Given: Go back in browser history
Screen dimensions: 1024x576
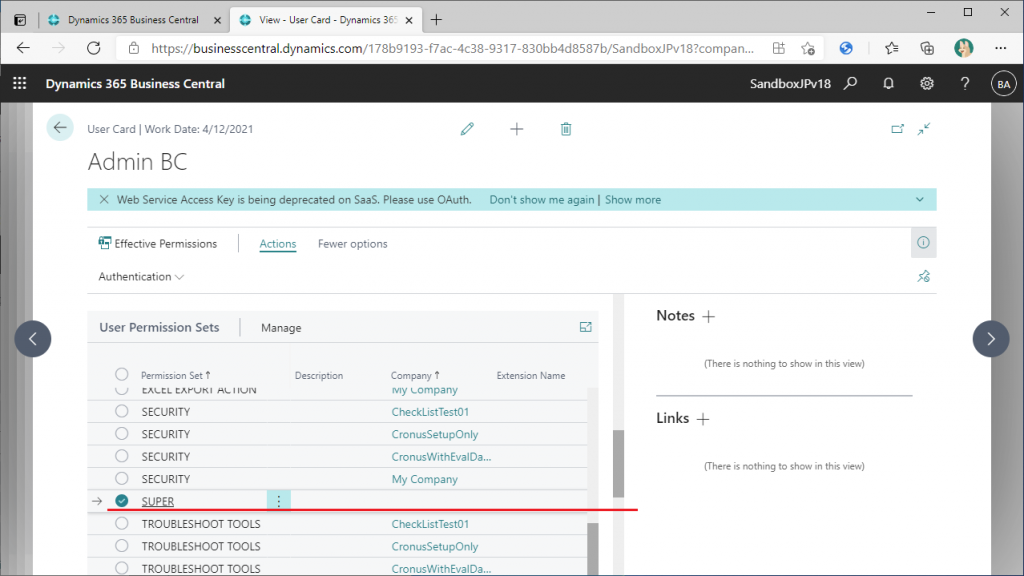Looking at the screenshot, I should pyautogui.click(x=24, y=48).
